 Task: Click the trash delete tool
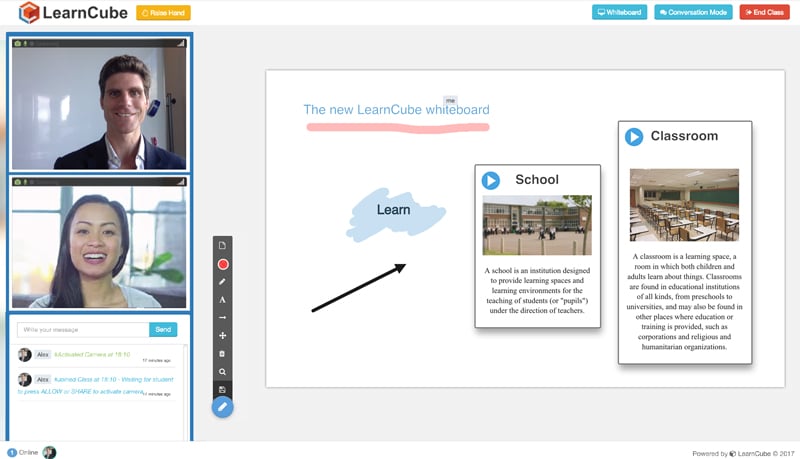pos(222,353)
